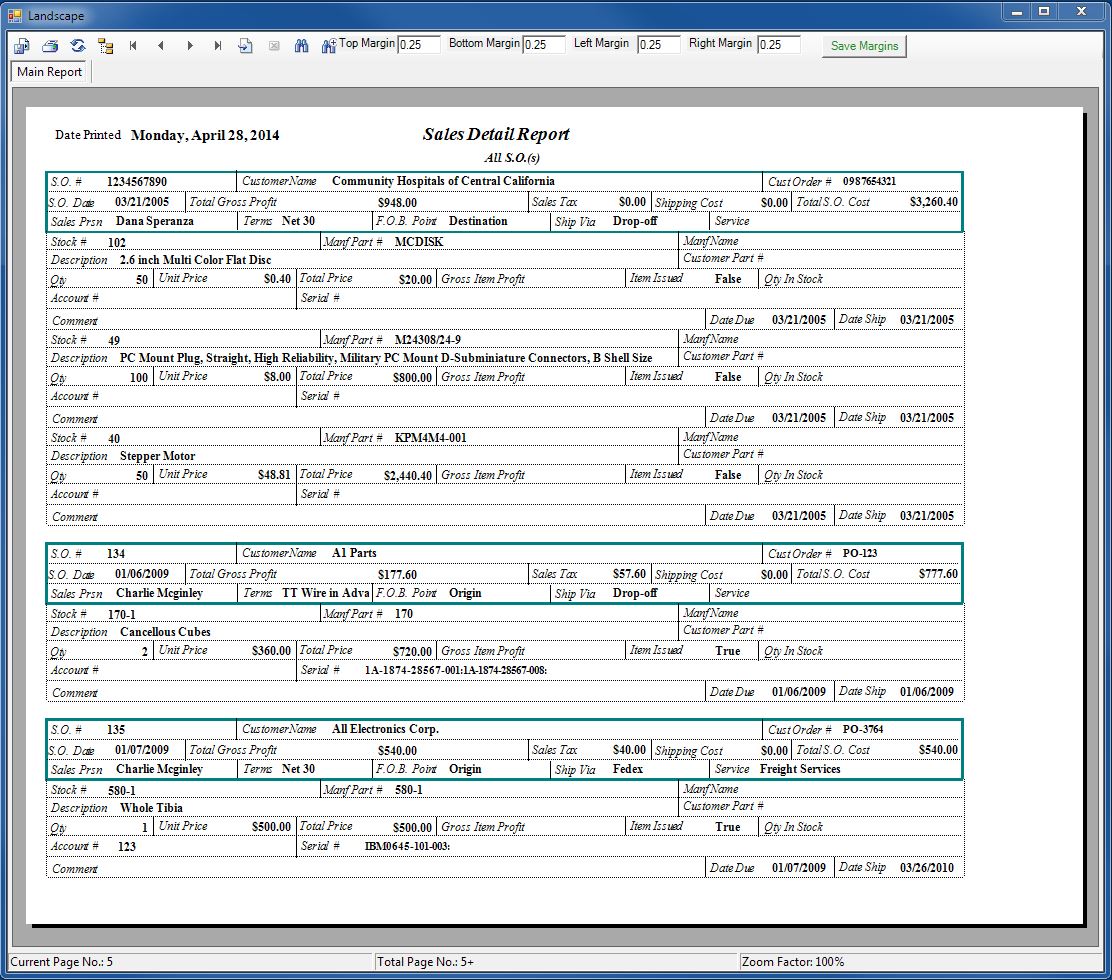Screen dimensions: 1112x980
Task: Switch to the Main Report tab
Action: pos(50,72)
